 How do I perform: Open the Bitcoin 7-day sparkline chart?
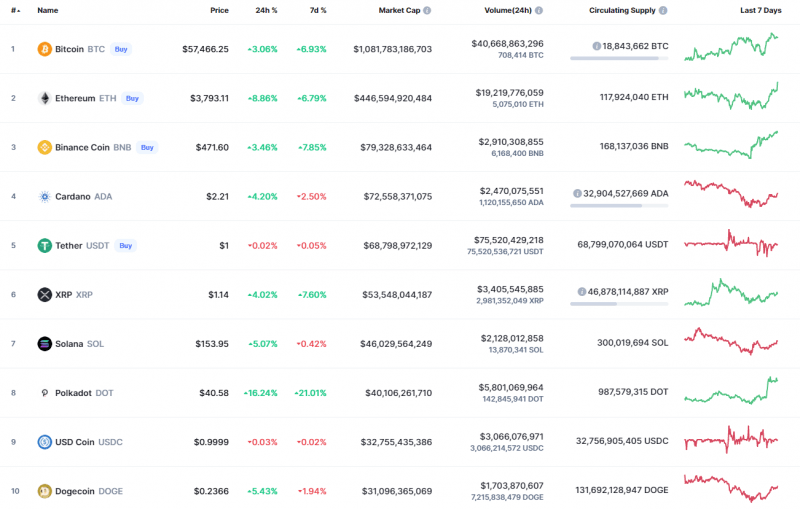click(732, 49)
